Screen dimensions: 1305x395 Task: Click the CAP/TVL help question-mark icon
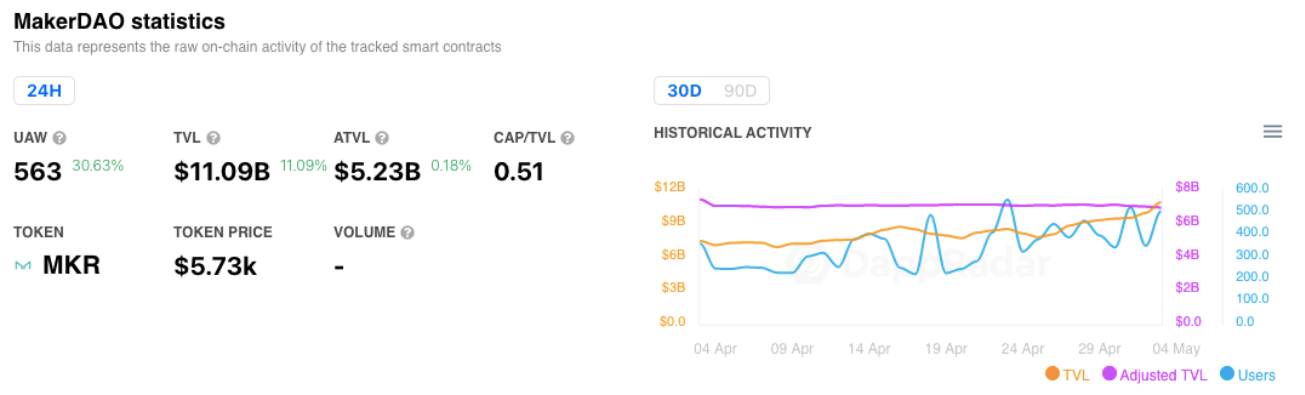567,138
